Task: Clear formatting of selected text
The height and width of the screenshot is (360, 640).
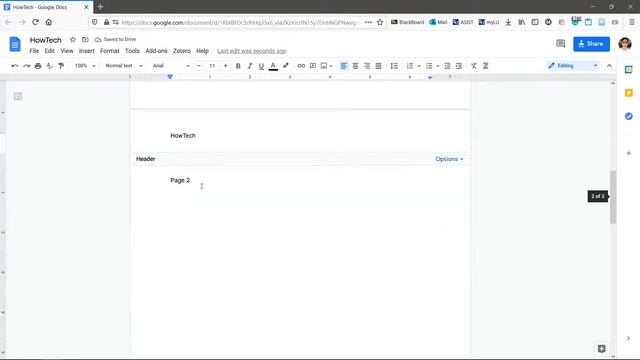Action: (474, 66)
